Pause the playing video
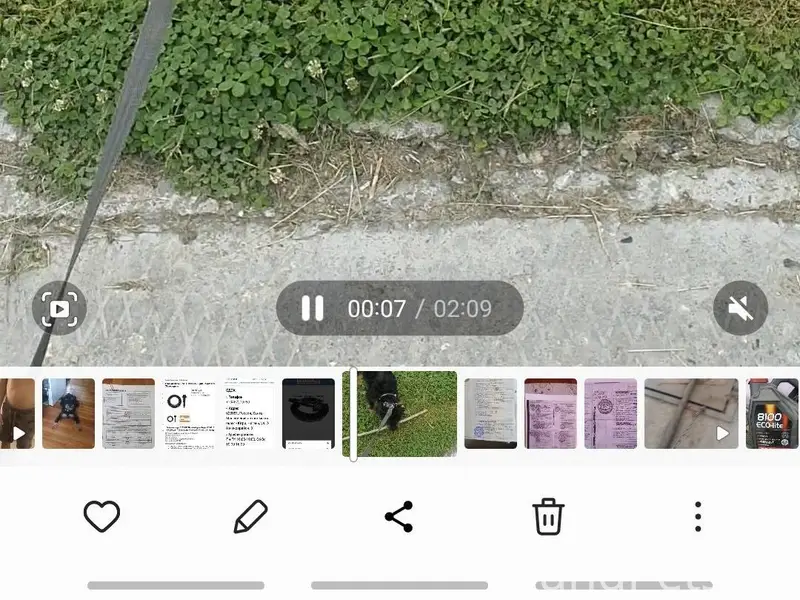Screen dimensions: 800x600 313,308
